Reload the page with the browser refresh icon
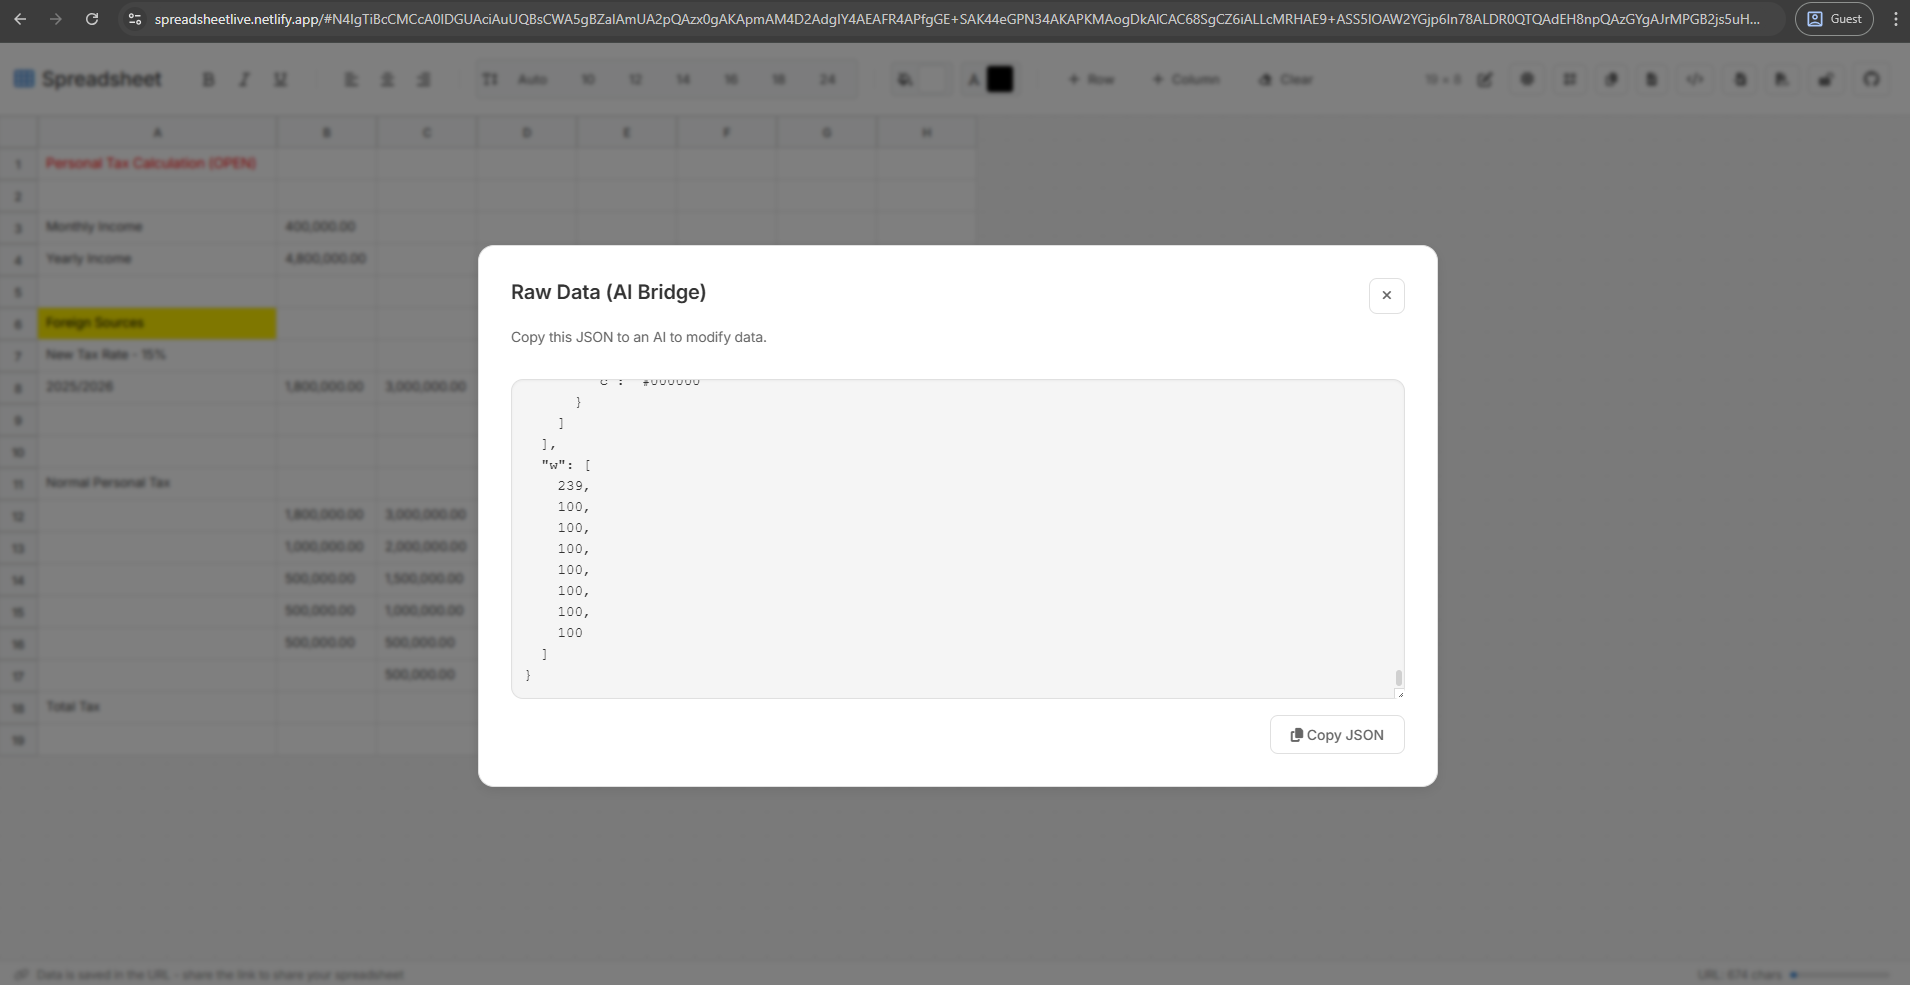Viewport: 1910px width, 985px height. (x=92, y=18)
